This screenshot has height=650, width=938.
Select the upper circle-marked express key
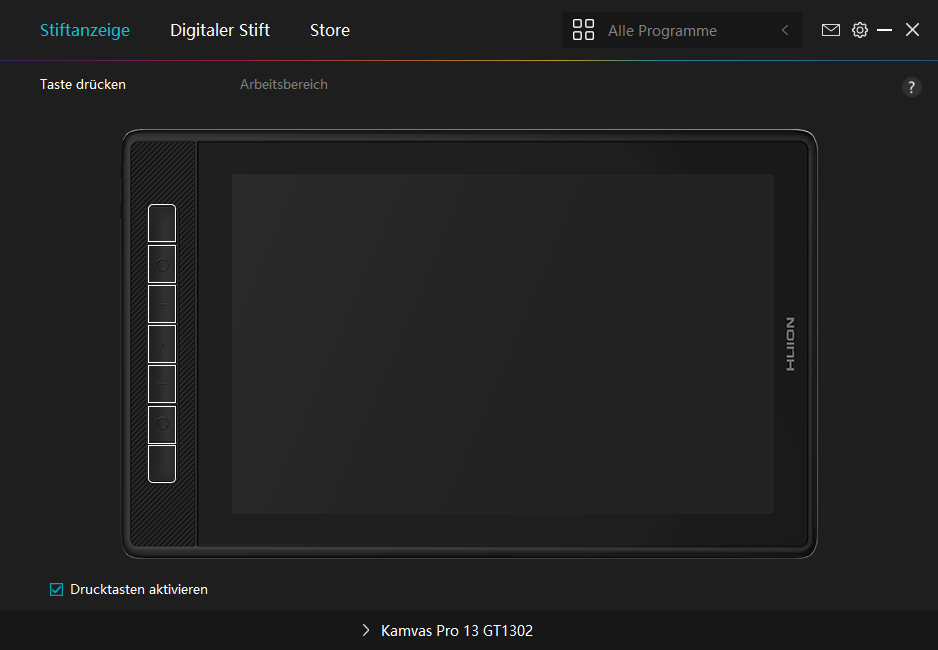pyautogui.click(x=162, y=264)
